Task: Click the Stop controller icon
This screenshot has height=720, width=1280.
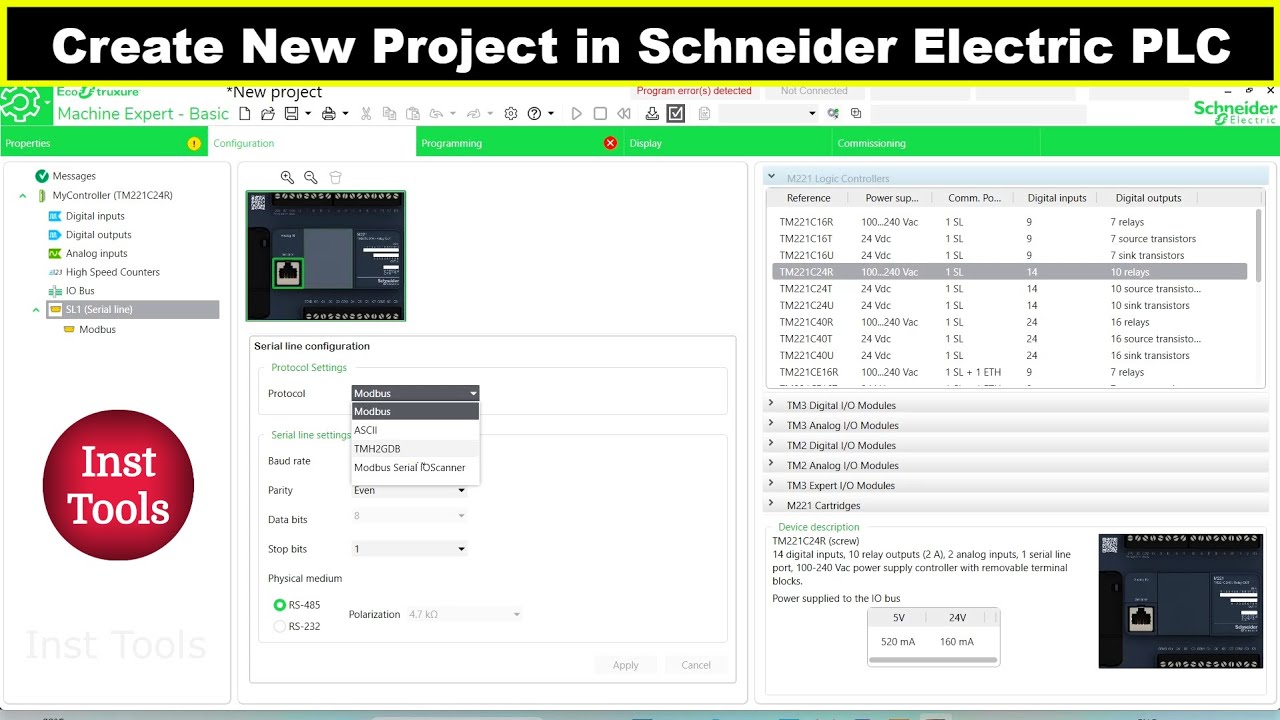Action: [x=600, y=114]
